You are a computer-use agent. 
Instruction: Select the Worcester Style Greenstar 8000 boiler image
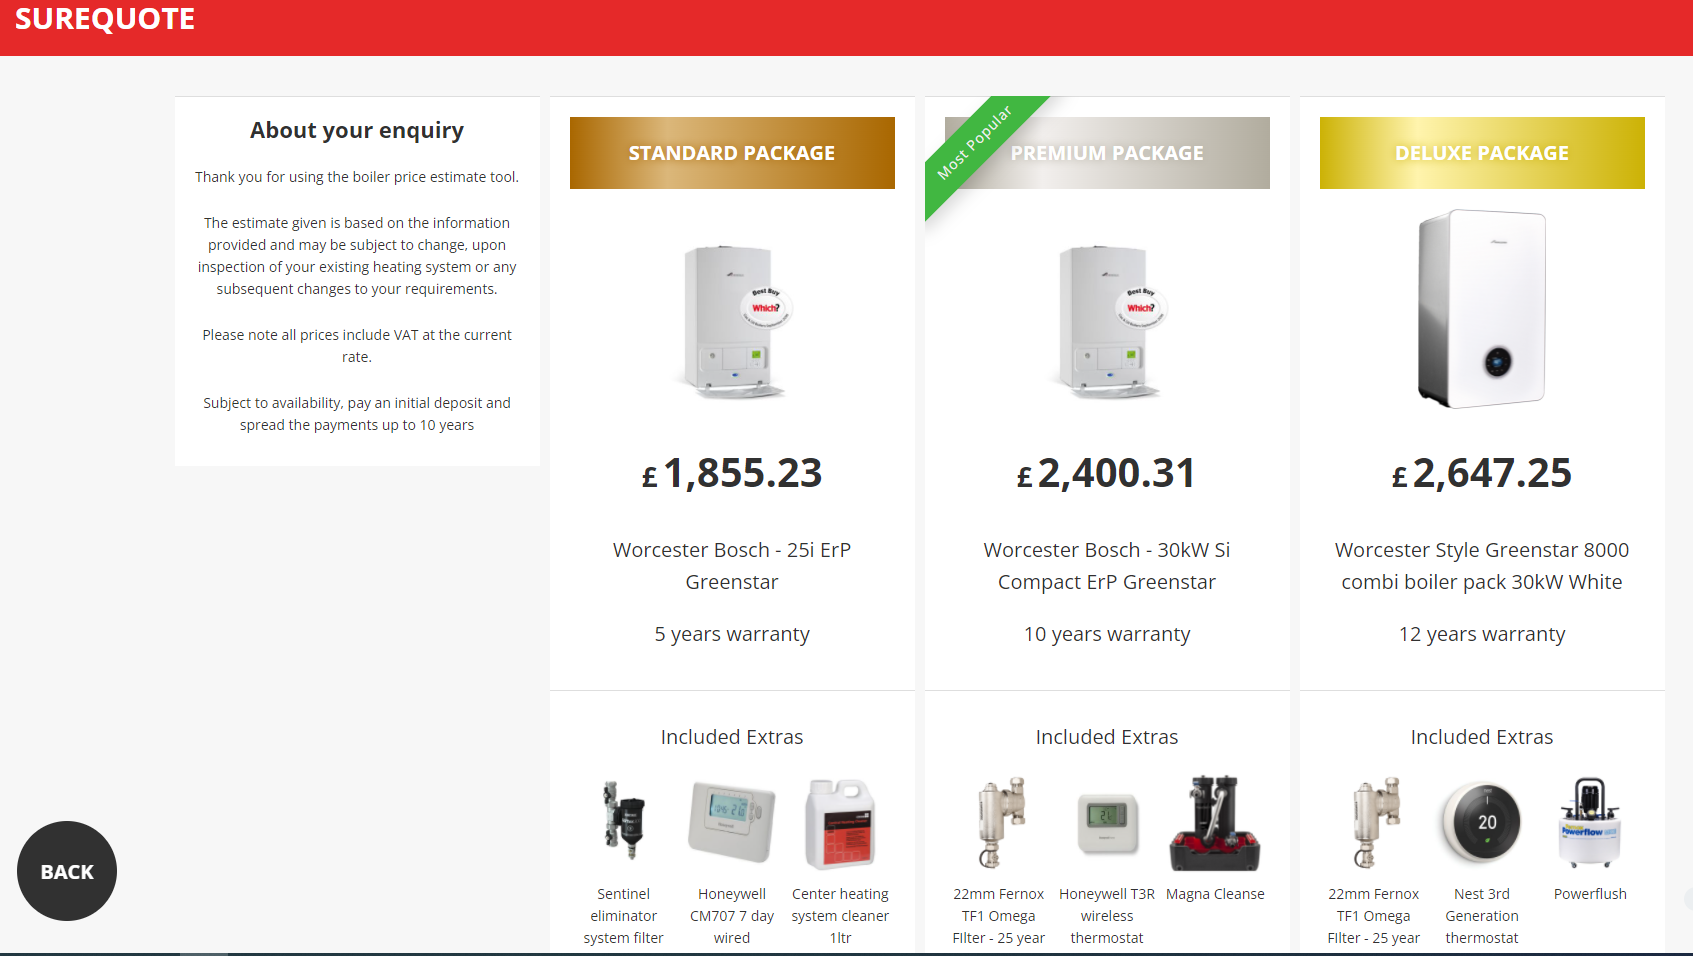pyautogui.click(x=1482, y=308)
